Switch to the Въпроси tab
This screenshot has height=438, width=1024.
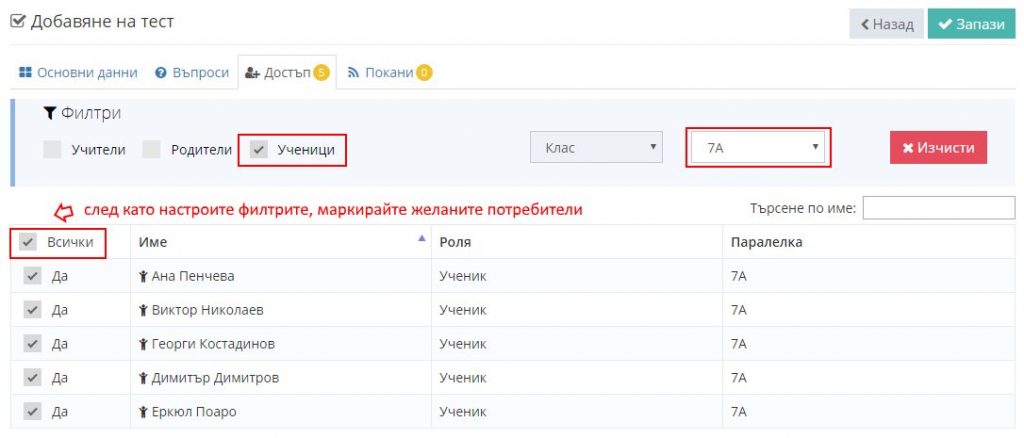[x=192, y=72]
